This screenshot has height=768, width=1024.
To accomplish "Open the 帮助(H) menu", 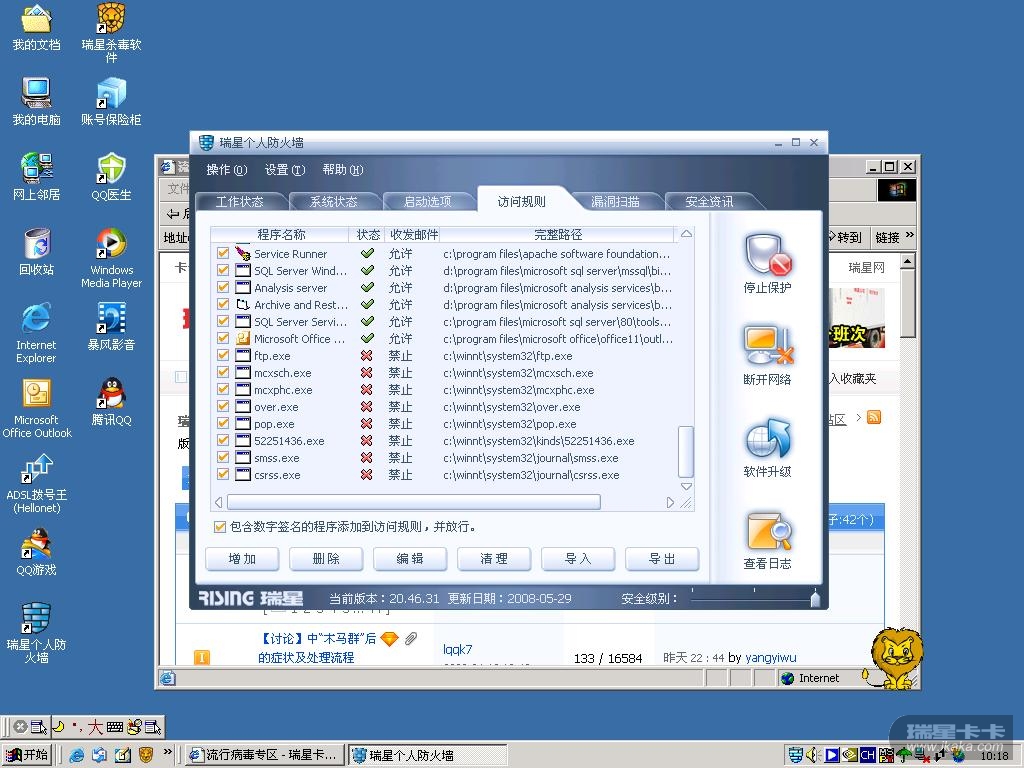I will (343, 170).
